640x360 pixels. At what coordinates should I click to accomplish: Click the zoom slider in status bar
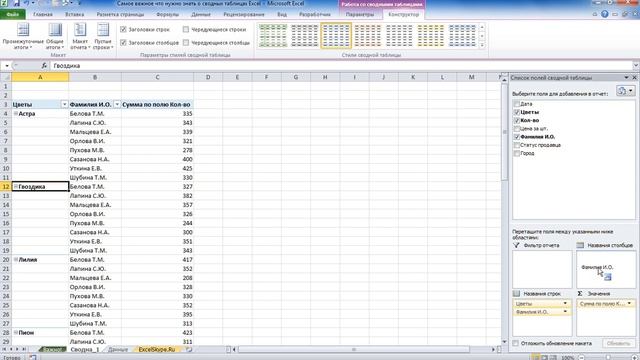[608, 358]
